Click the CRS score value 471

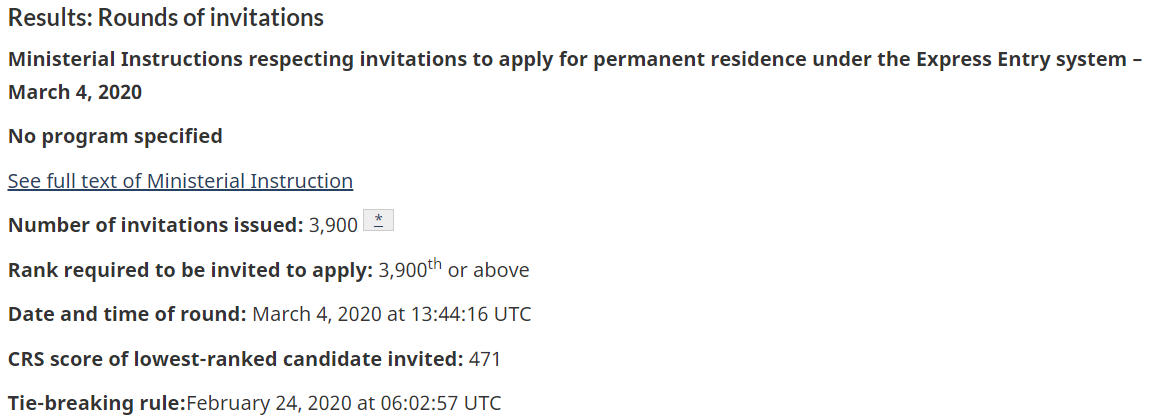coord(485,358)
